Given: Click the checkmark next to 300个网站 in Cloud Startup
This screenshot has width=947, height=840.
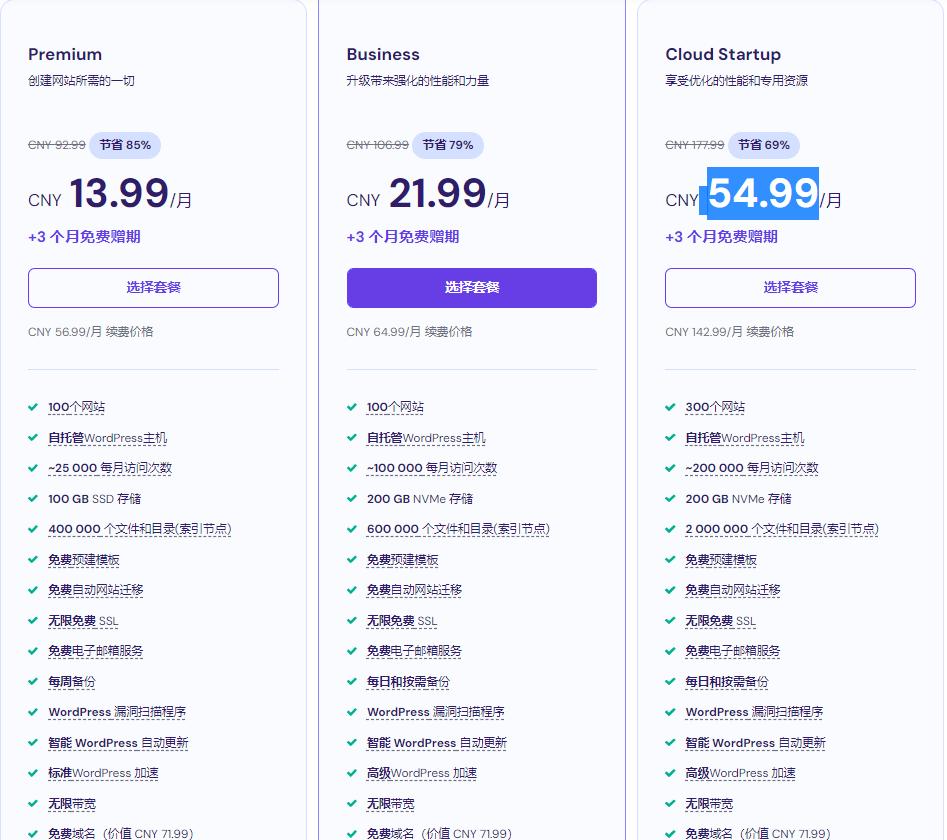Looking at the screenshot, I should click(672, 407).
